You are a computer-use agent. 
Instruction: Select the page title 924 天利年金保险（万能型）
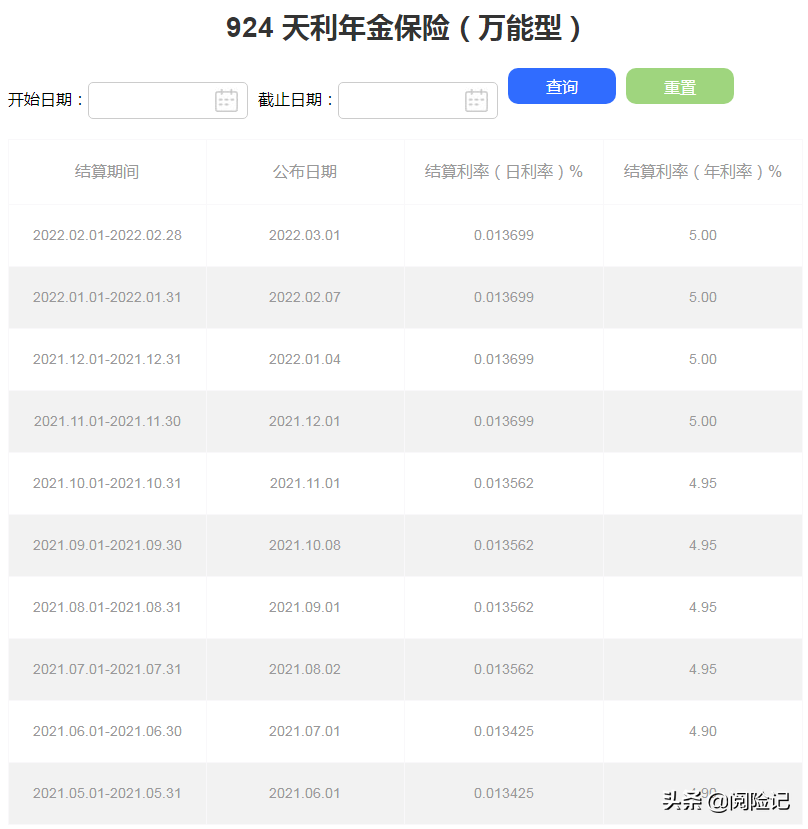405,28
